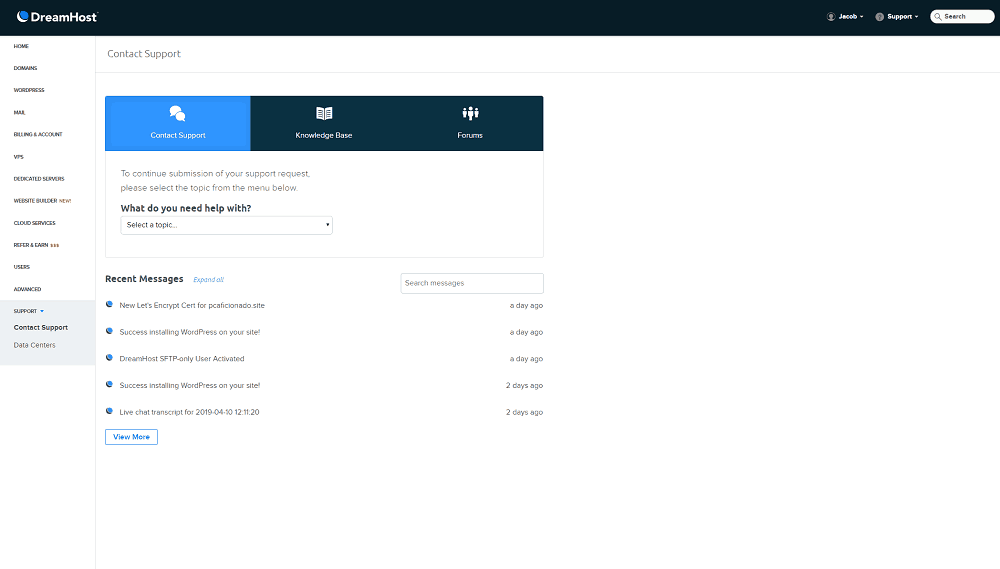Open Domains in the sidebar
The height and width of the screenshot is (569, 1000).
coord(26,68)
